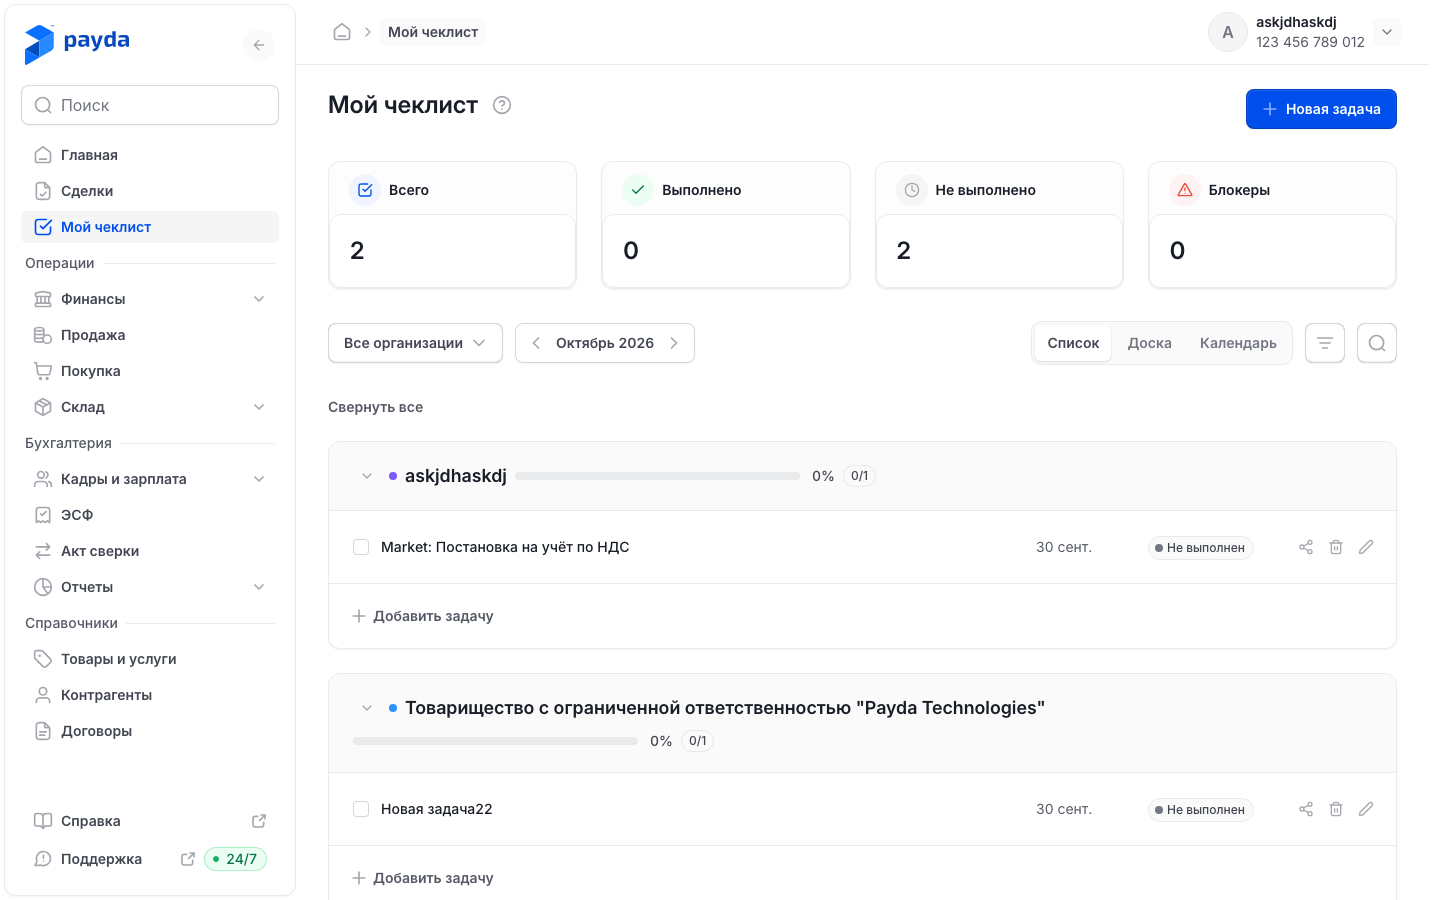
Task: Expand the Склад menu section
Action: coord(150,407)
